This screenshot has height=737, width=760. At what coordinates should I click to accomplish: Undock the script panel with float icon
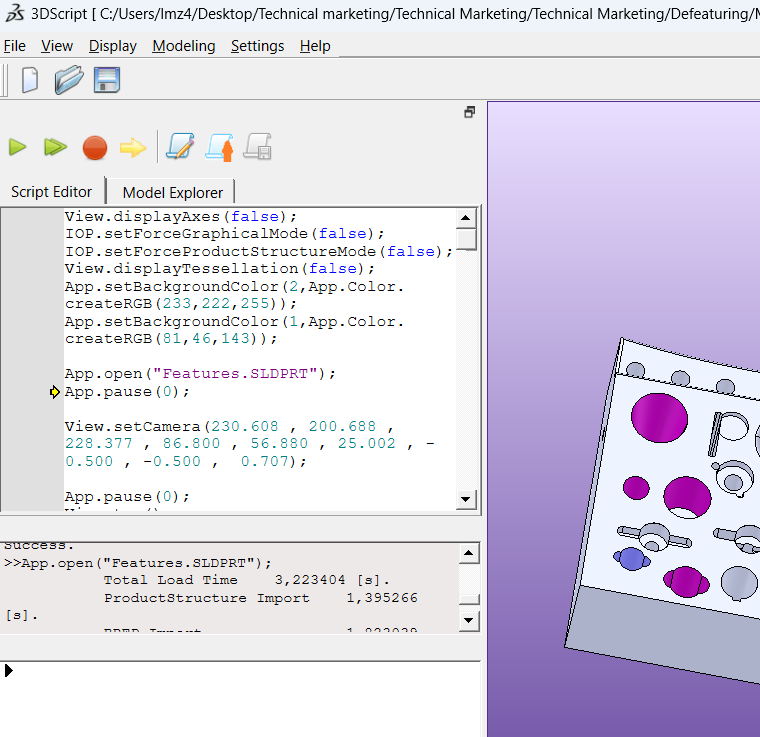469,112
